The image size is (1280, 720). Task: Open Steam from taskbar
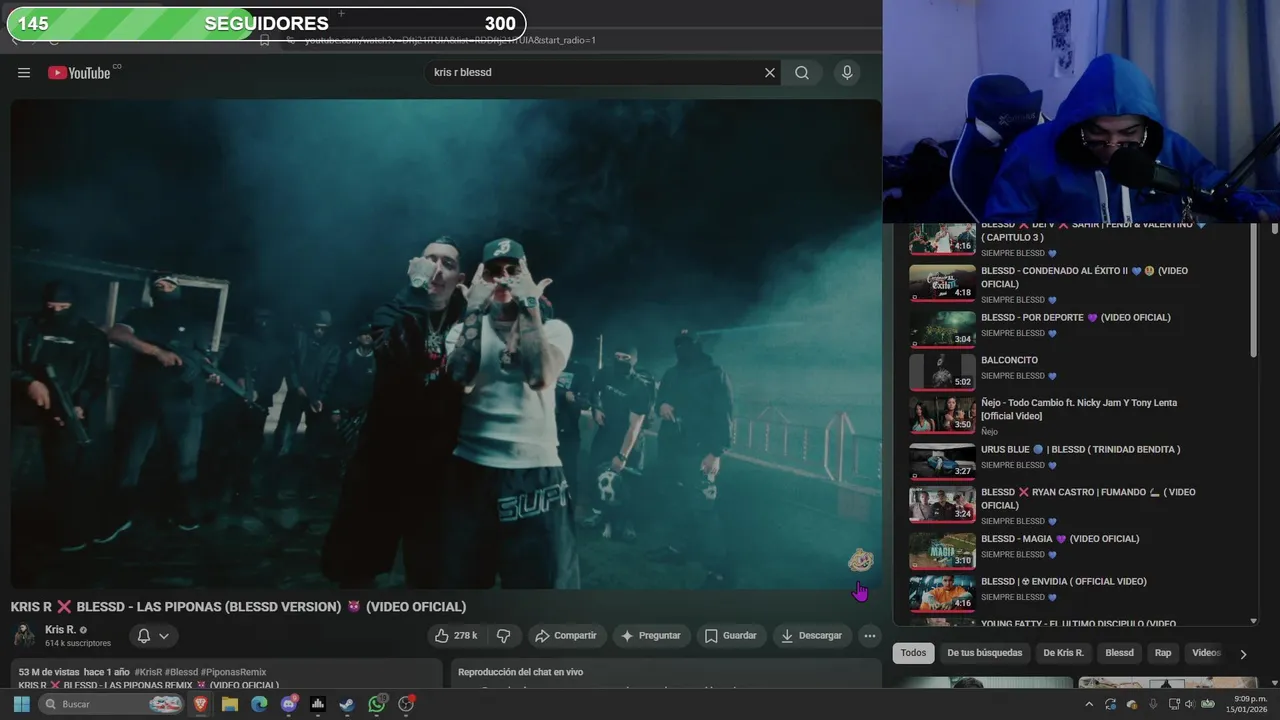click(x=347, y=704)
